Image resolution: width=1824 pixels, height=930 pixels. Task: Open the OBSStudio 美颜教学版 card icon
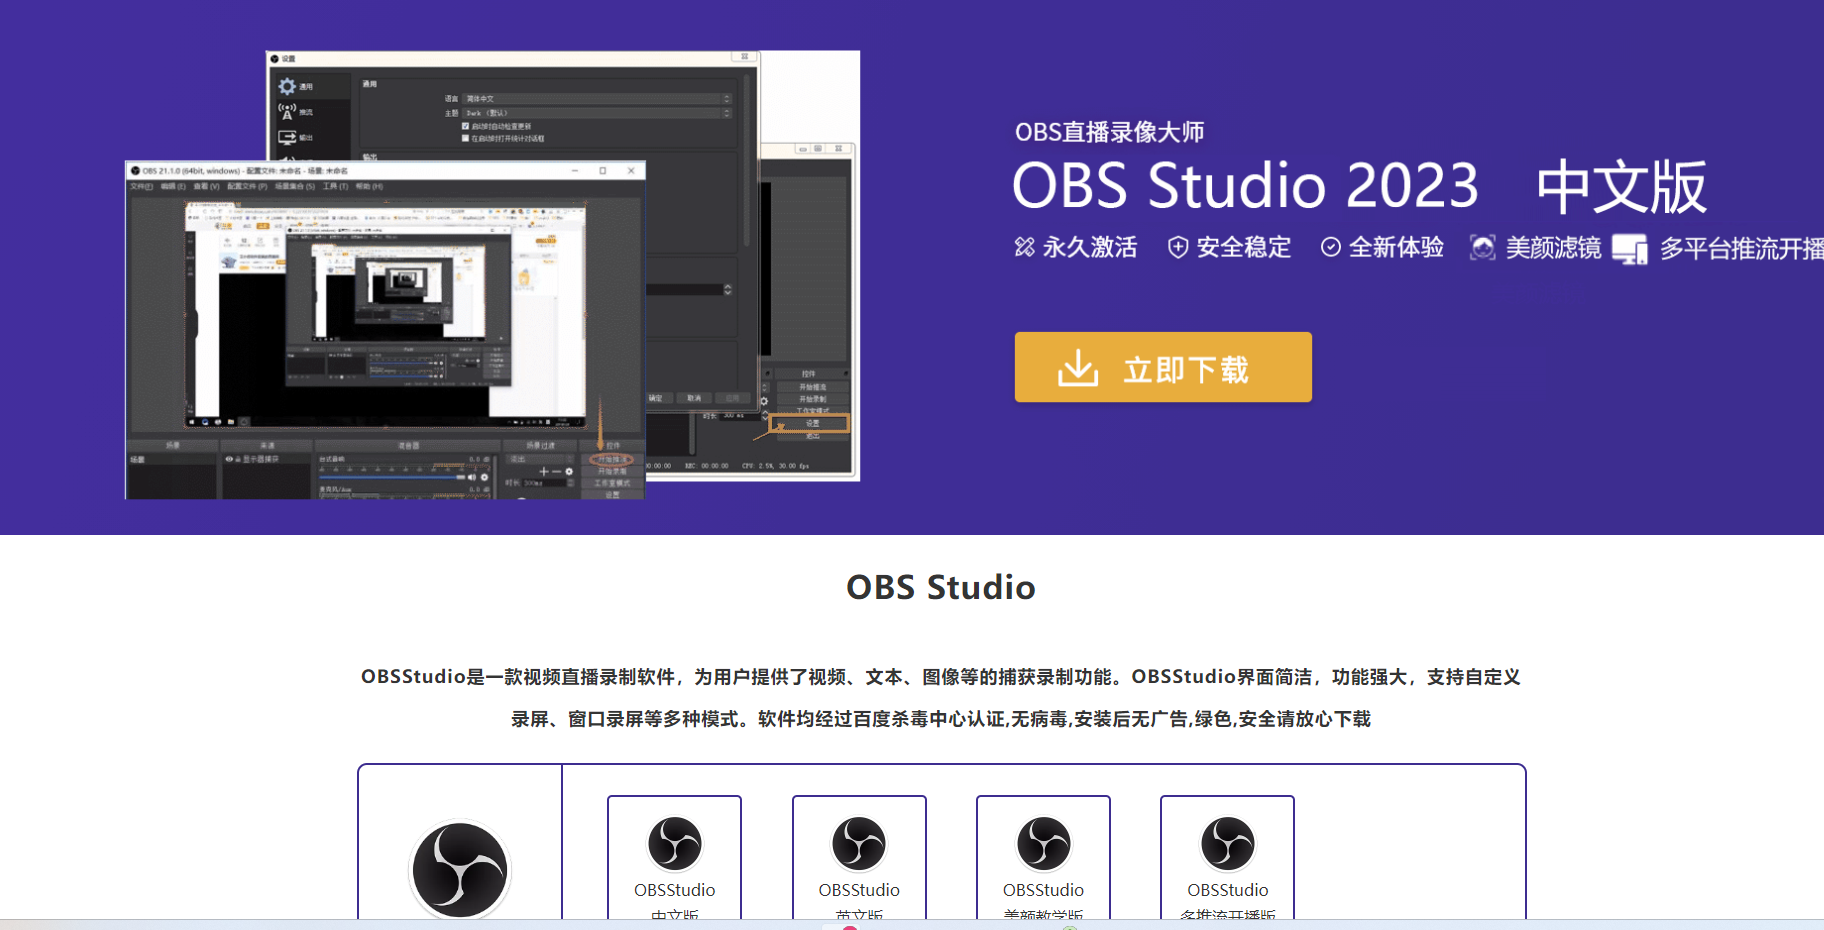1043,843
